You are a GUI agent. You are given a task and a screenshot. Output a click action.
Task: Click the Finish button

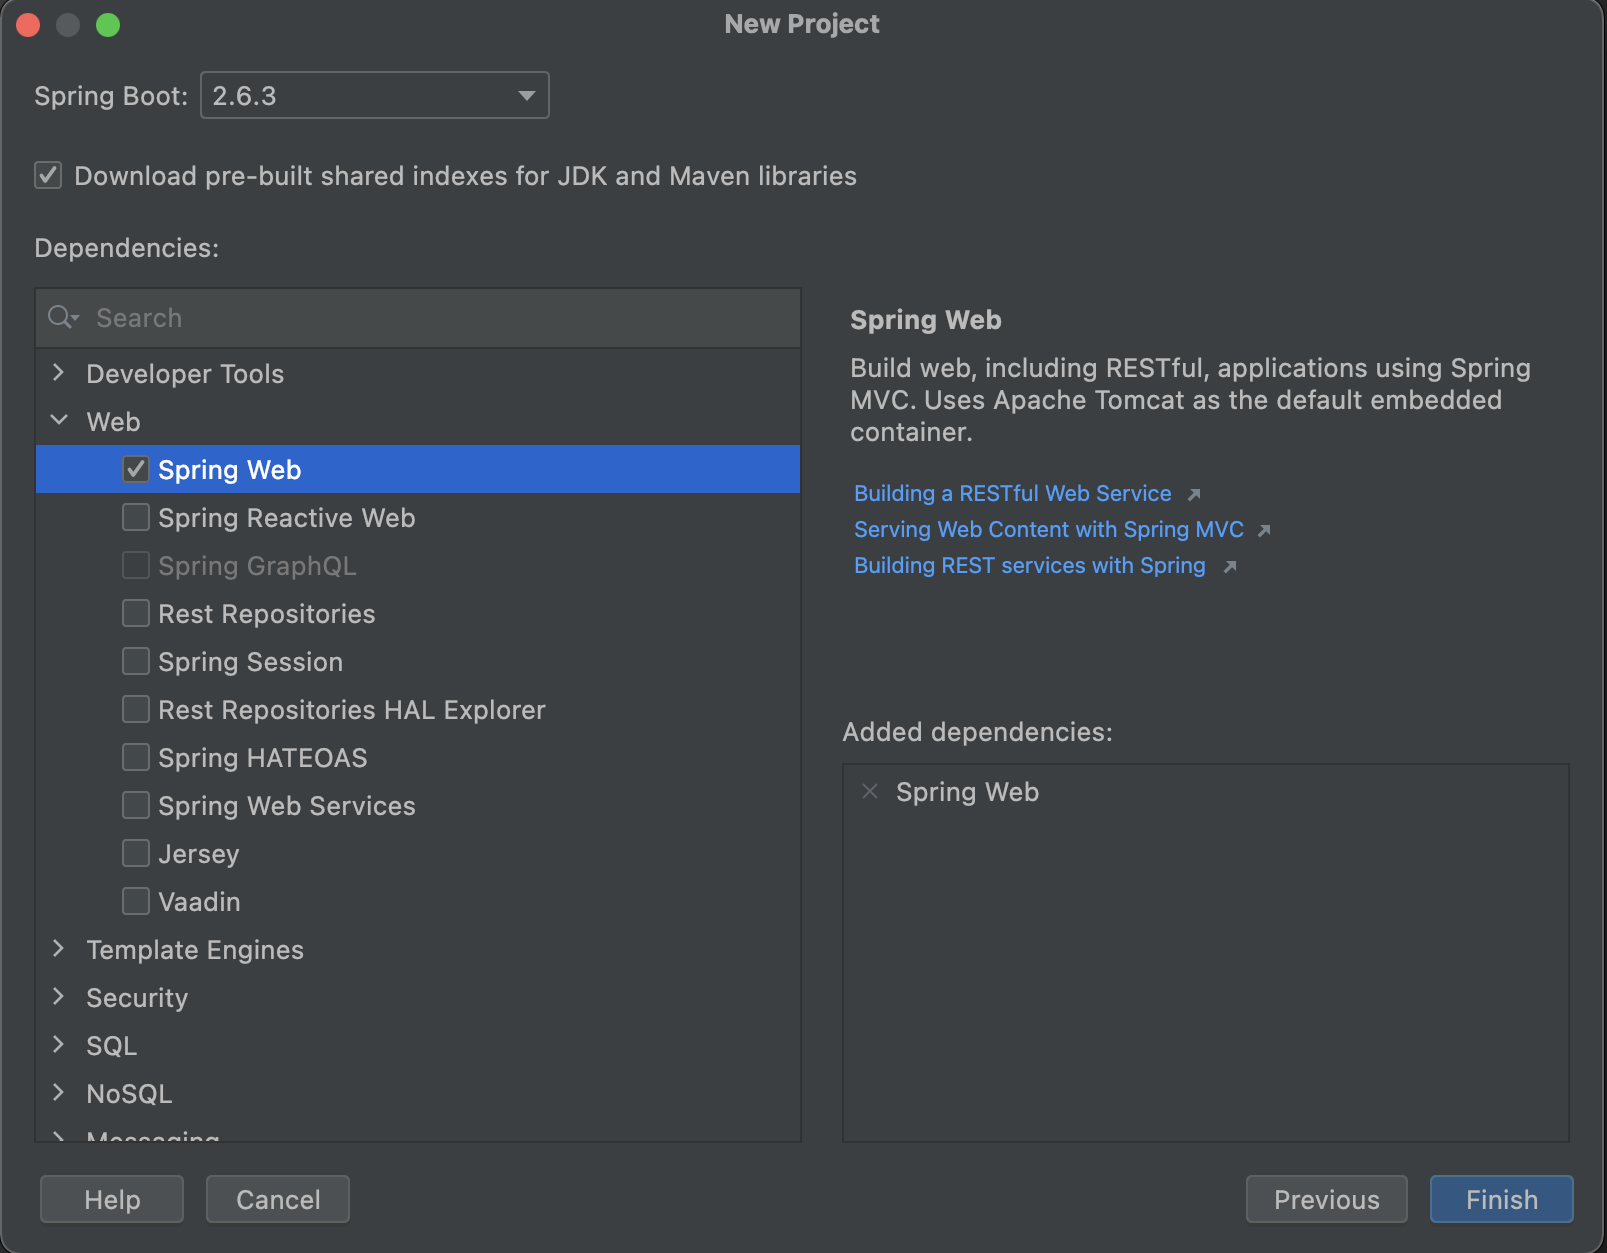tap(1500, 1199)
